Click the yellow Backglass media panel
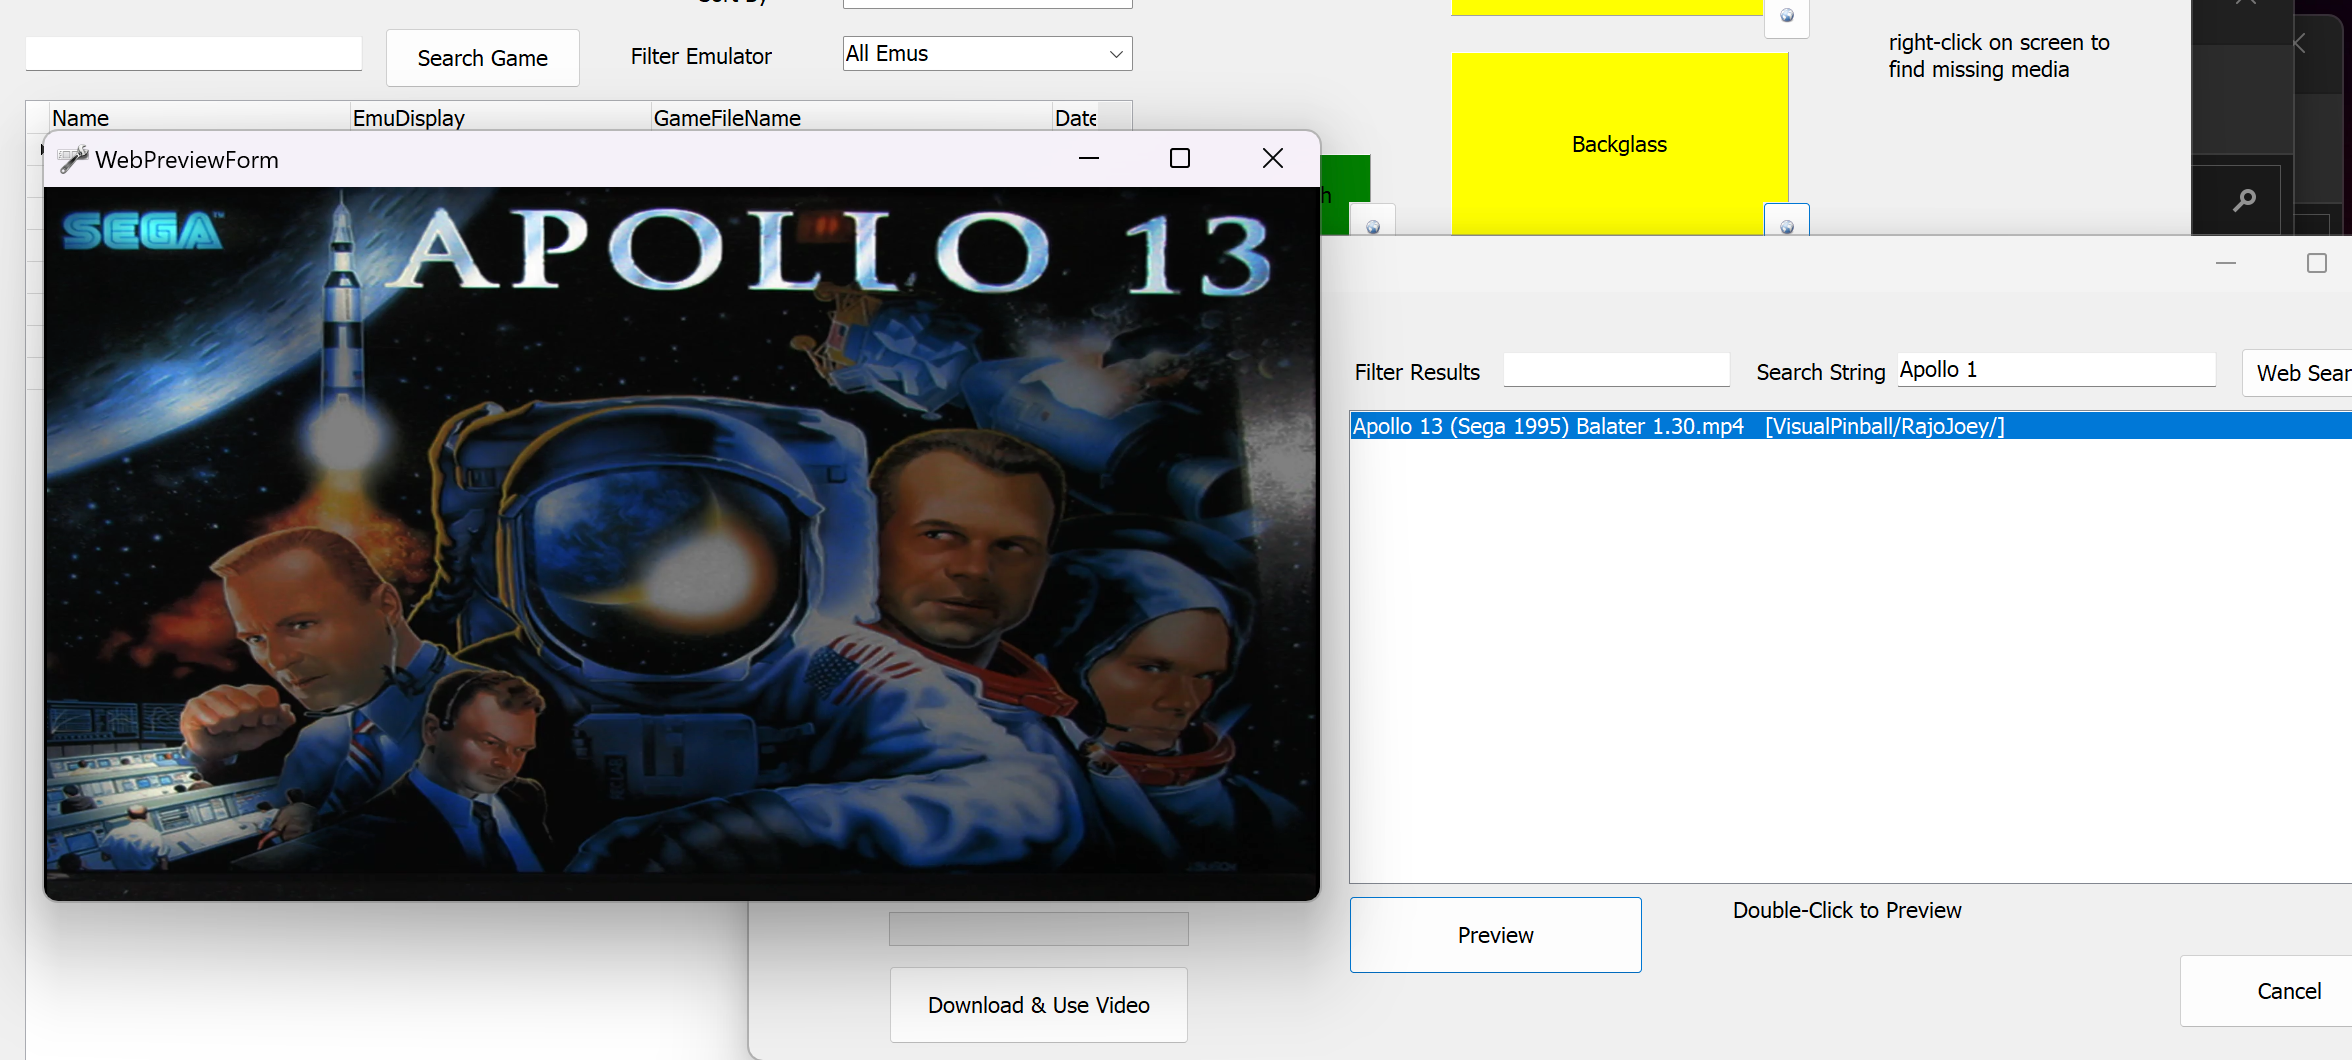Viewport: 2352px width, 1060px height. pos(1618,144)
